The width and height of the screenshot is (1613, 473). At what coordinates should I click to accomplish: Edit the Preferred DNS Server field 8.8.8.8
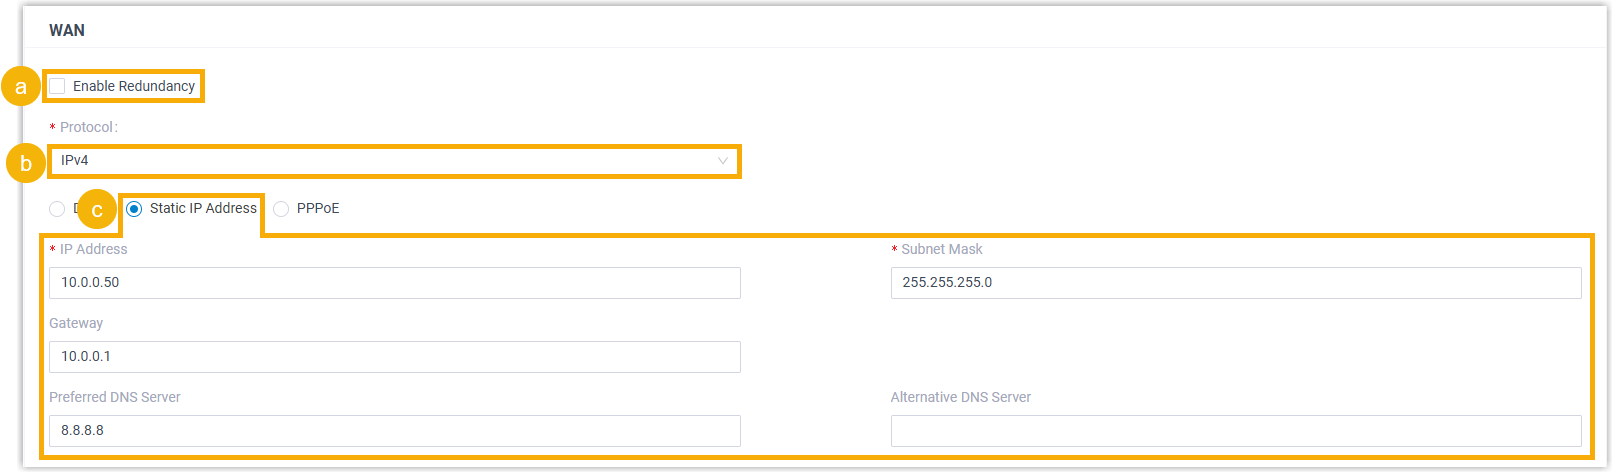pos(394,431)
